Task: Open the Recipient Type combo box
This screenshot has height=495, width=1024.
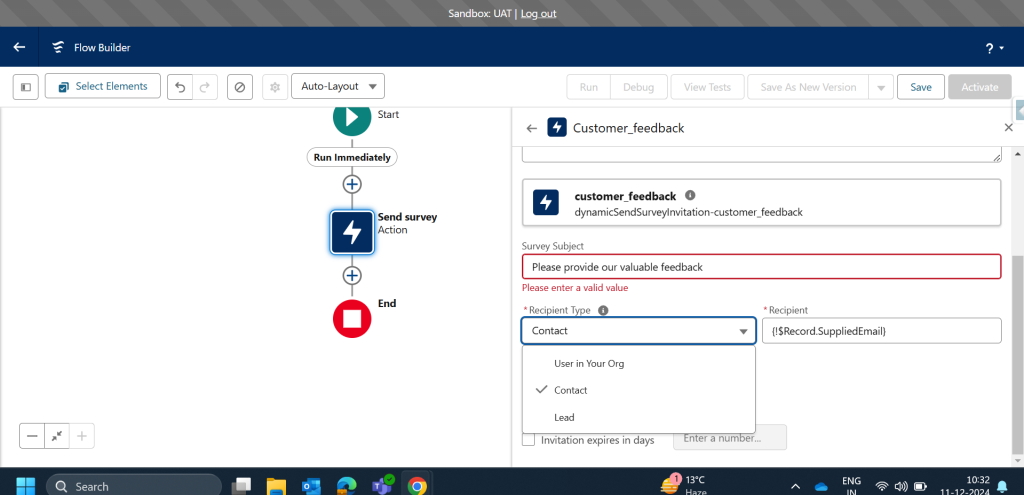Action: (x=637, y=331)
